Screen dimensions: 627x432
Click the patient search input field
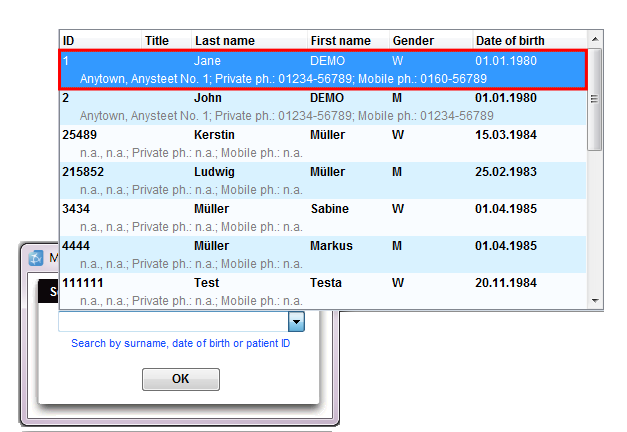coord(174,322)
